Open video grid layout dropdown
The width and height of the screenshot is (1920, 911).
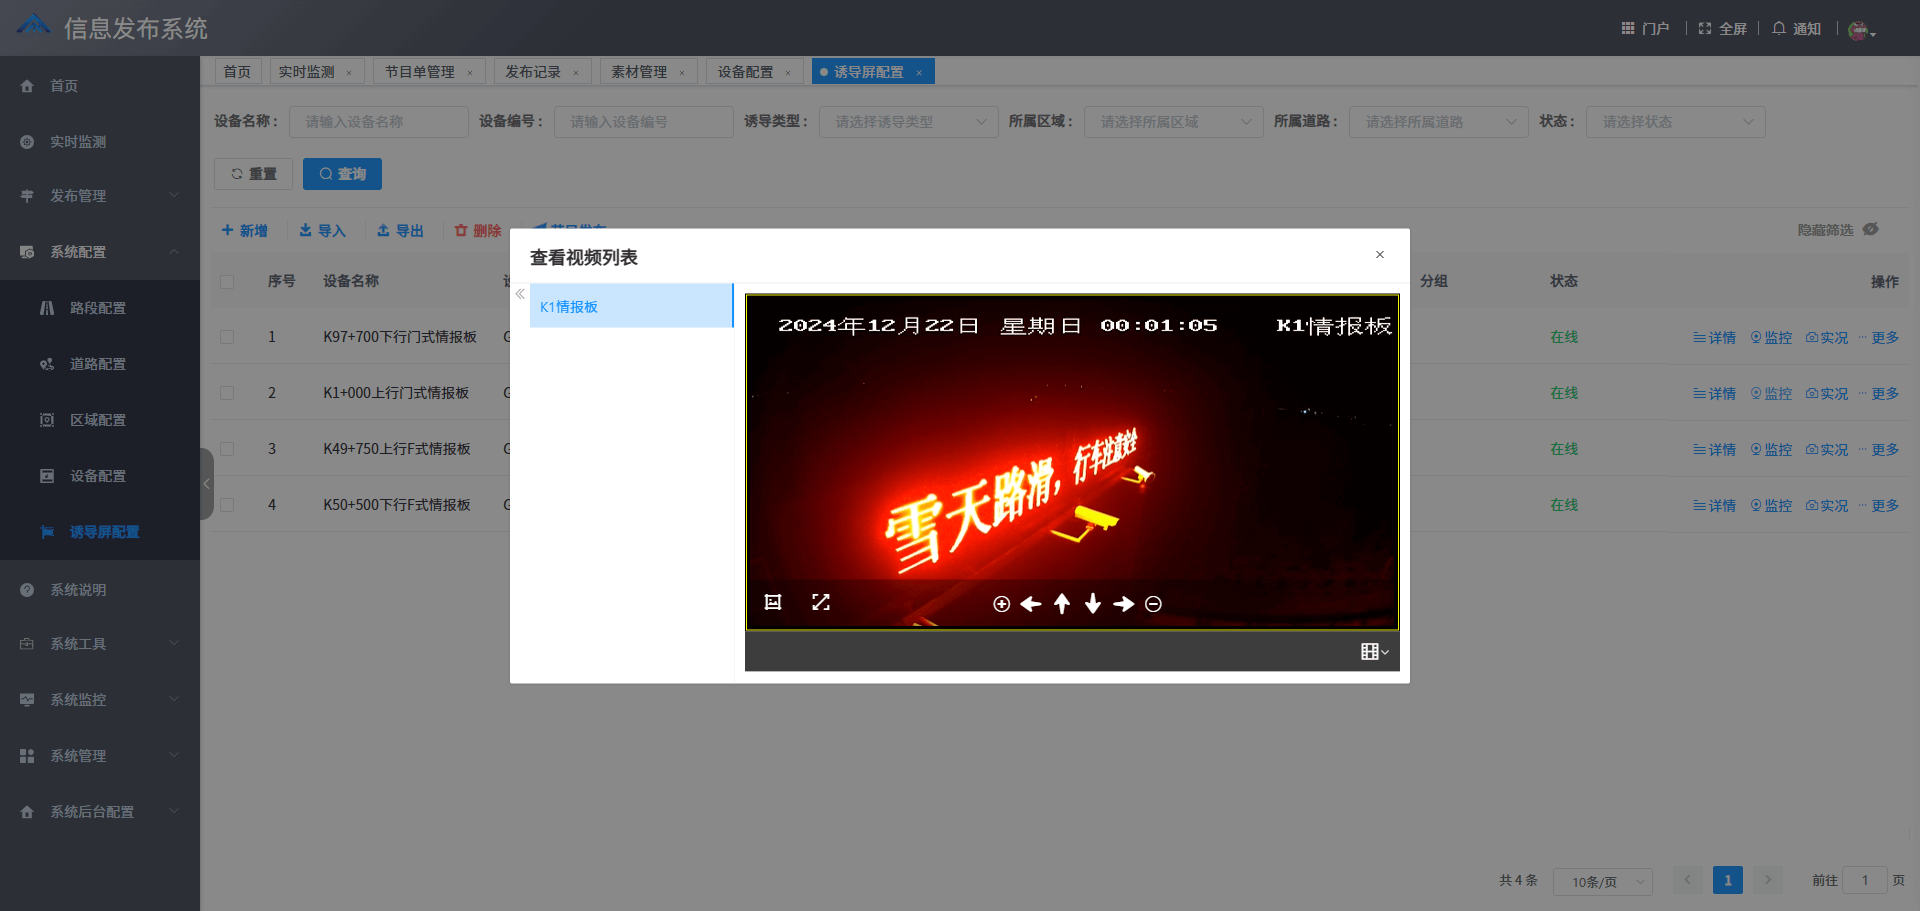[1375, 652]
